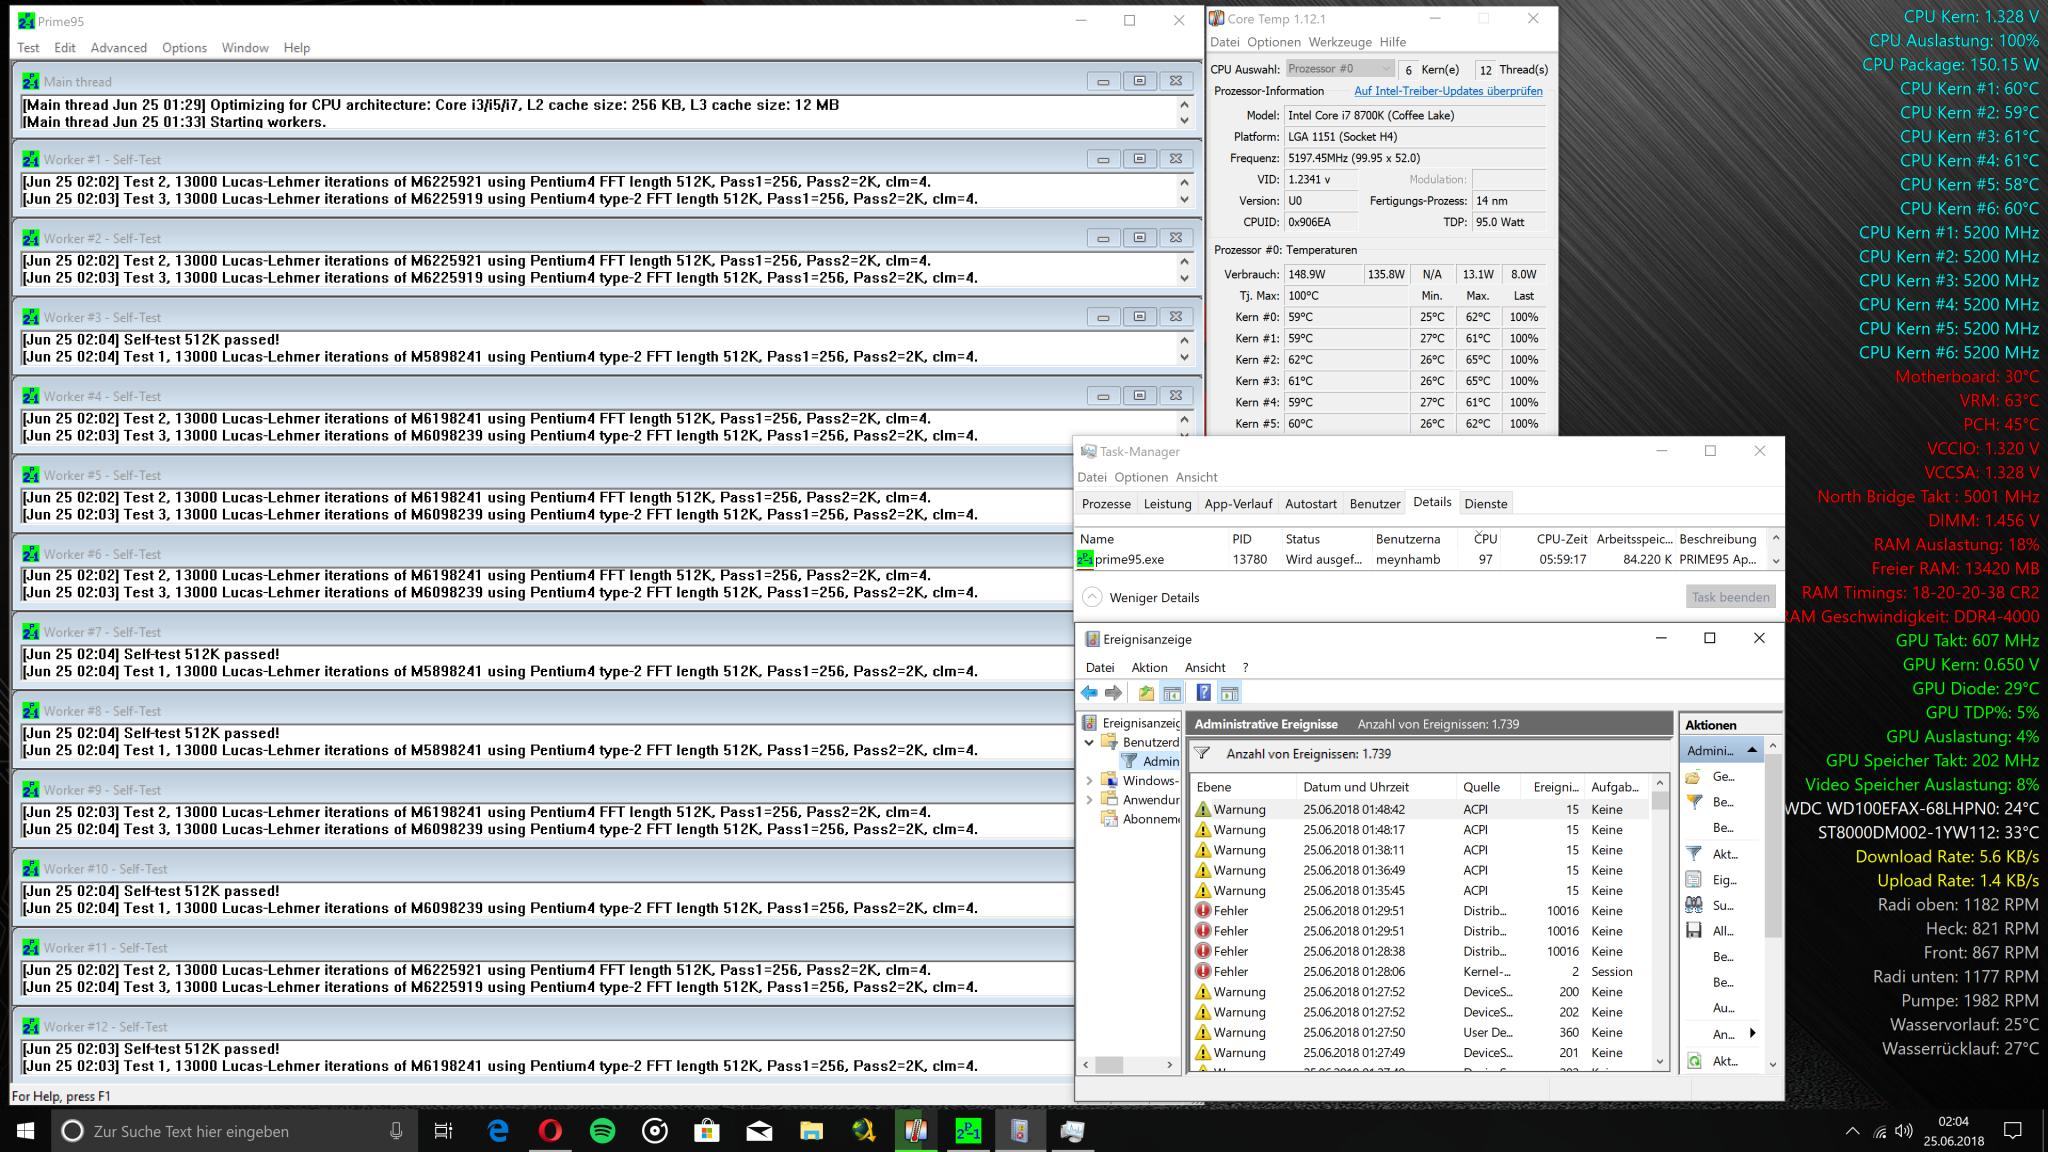Image resolution: width=2048 pixels, height=1152 pixels.
Task: Toggle the action pane toolbar icon
Action: click(x=1230, y=693)
